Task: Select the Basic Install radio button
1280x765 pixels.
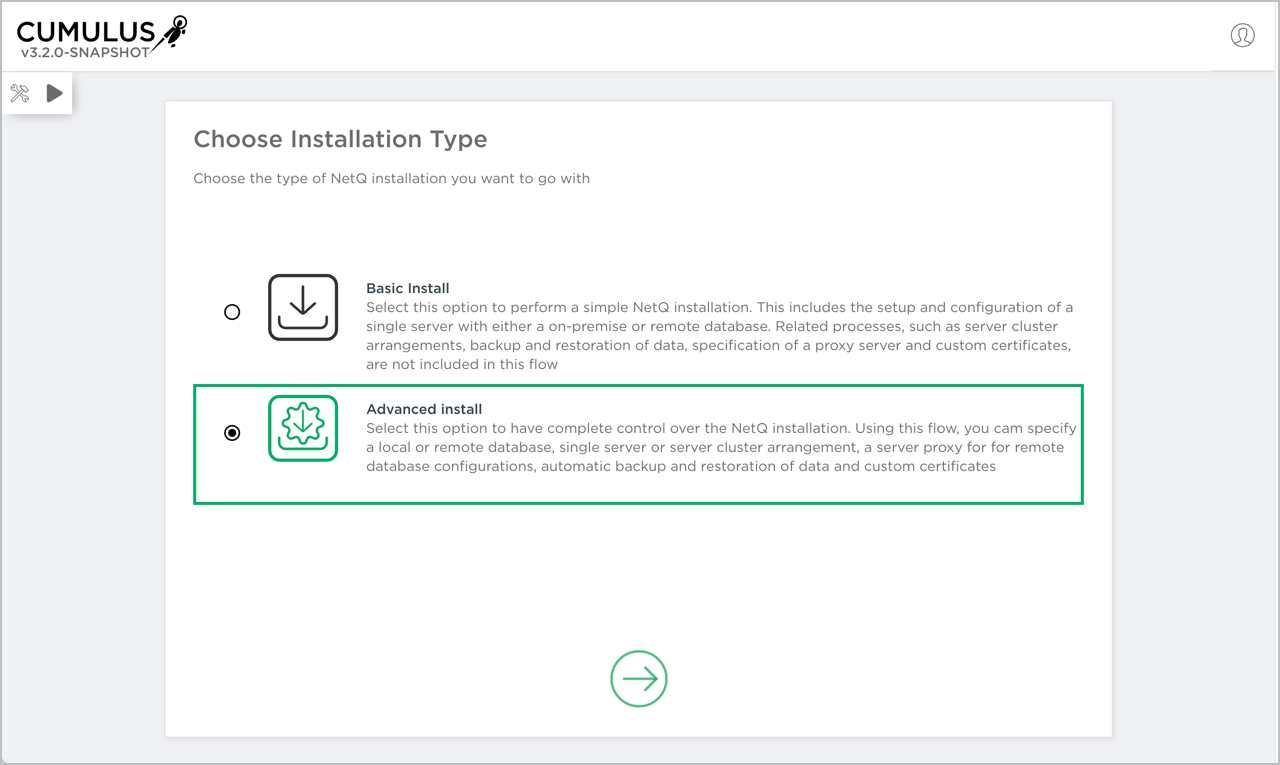Action: point(232,312)
